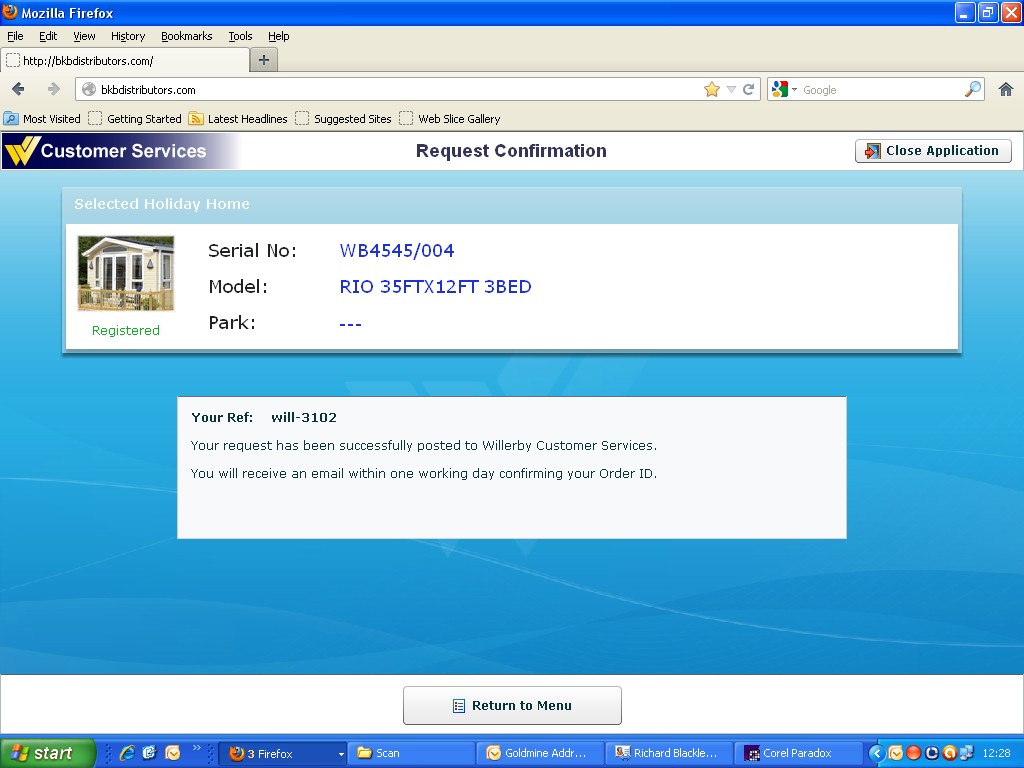1024x768 pixels.
Task: Open the 3 Firefox taskbar group
Action: pyautogui.click(x=282, y=753)
